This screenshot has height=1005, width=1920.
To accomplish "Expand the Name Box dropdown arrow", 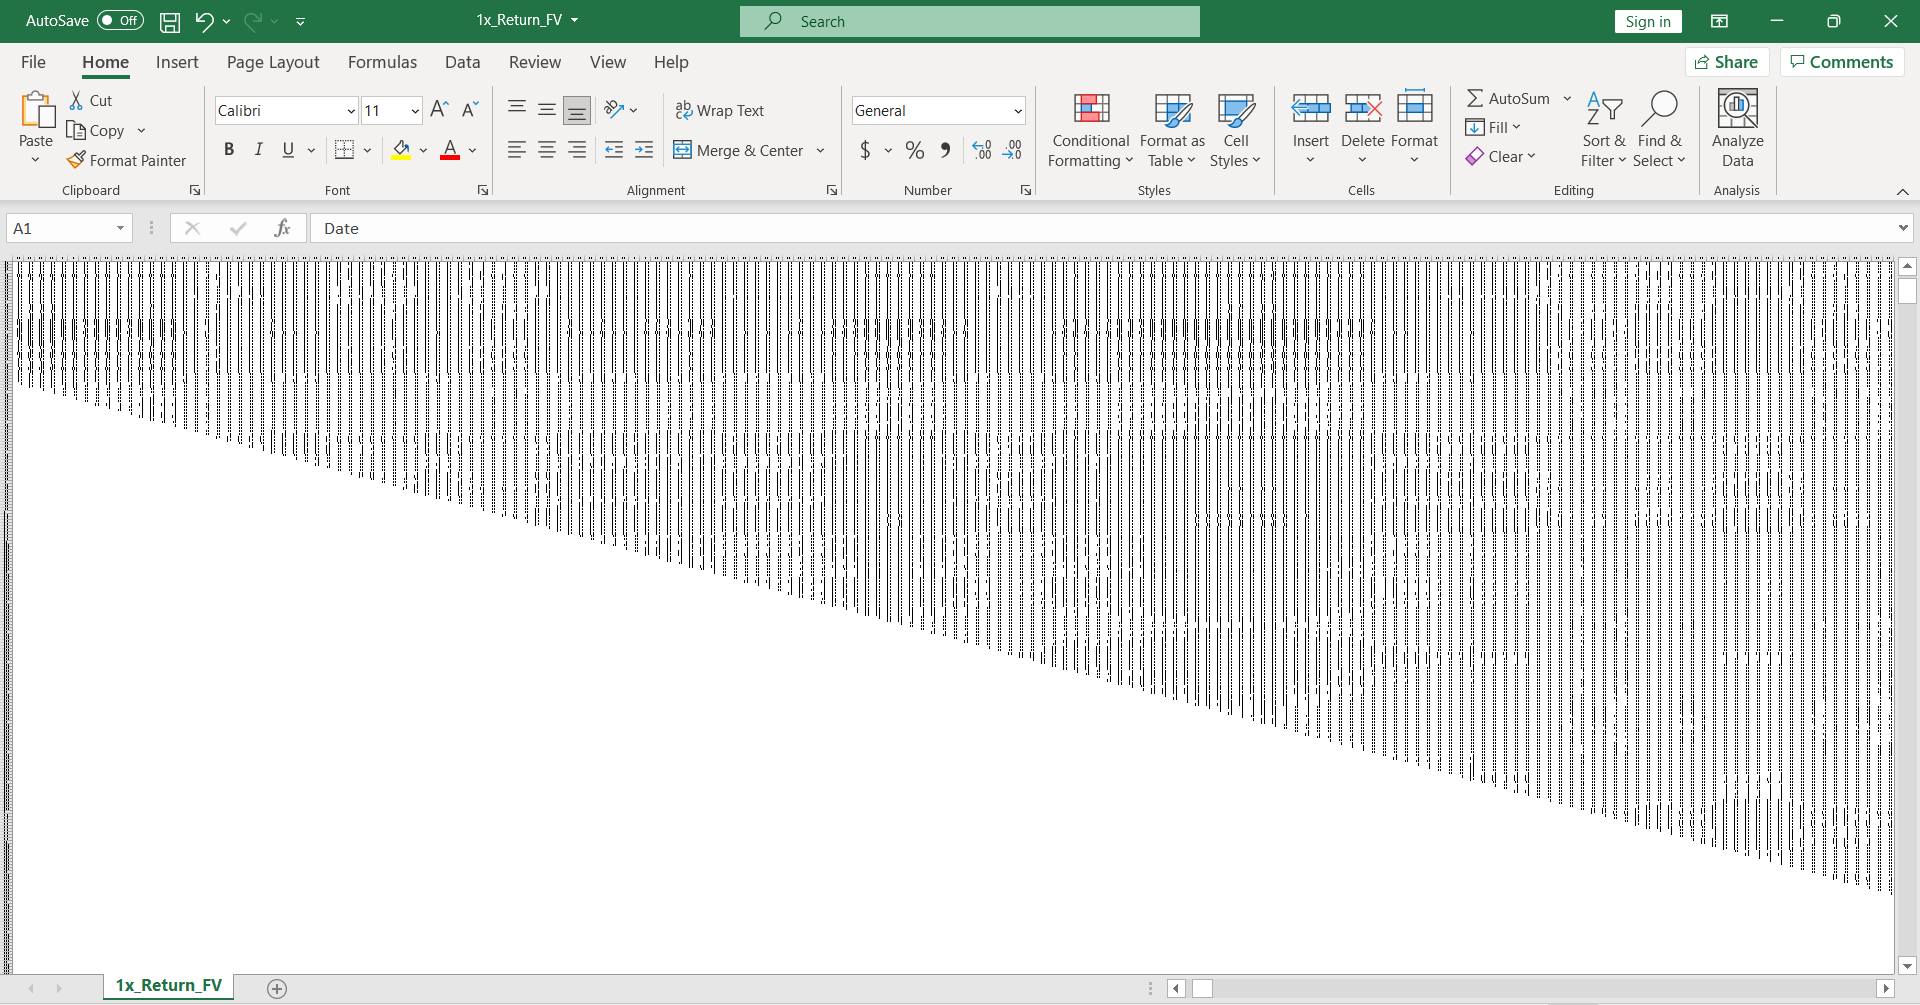I will 120,228.
